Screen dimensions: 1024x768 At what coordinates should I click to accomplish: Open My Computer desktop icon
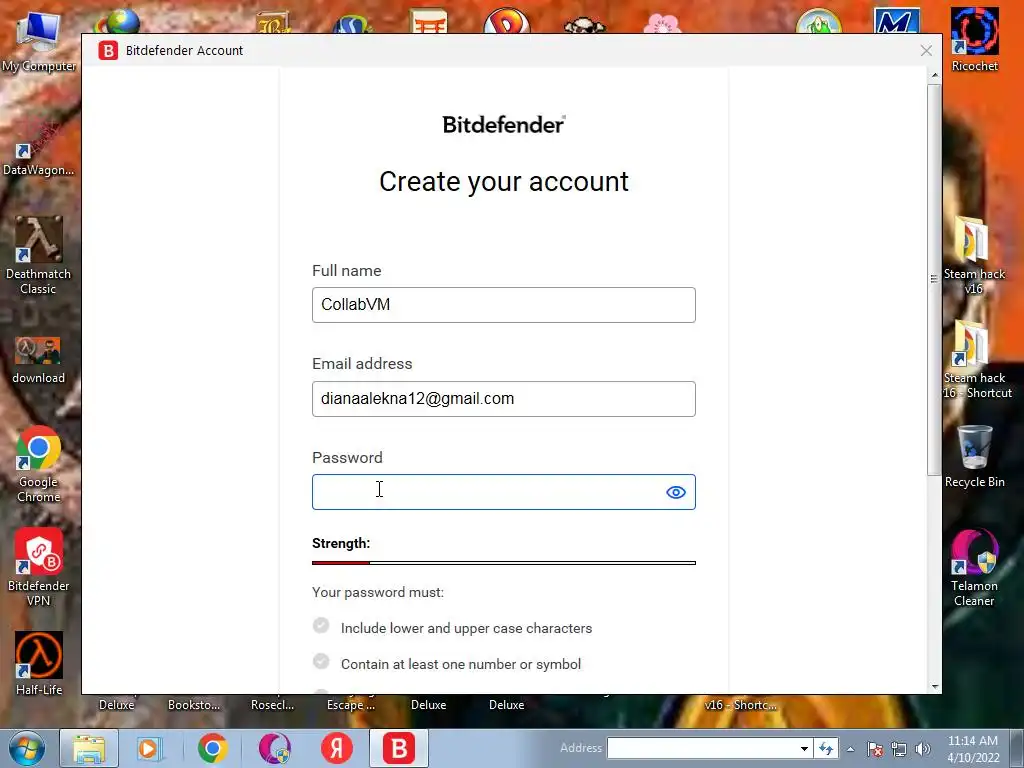click(x=39, y=42)
